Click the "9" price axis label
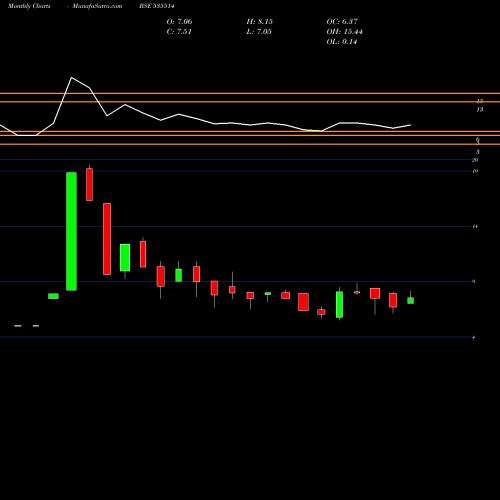This screenshot has width=500, height=500. pos(474,281)
